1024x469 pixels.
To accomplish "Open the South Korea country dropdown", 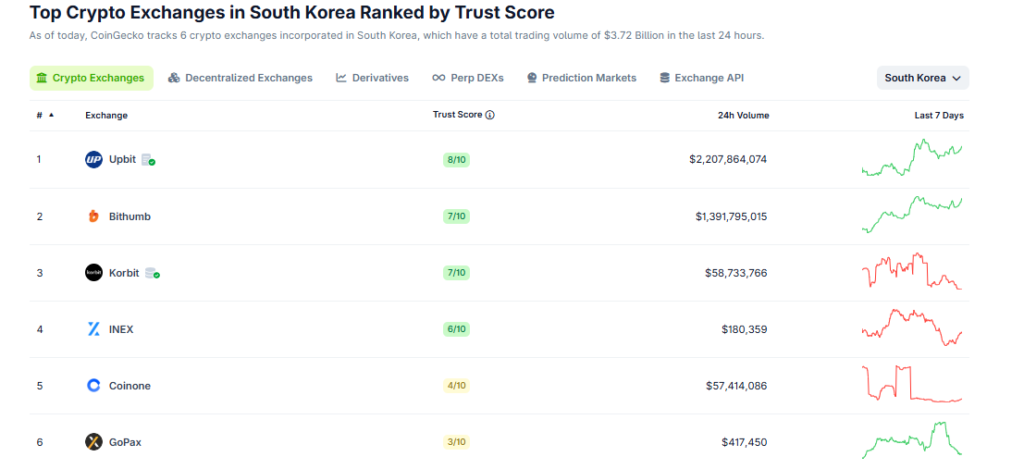I will 922,78.
